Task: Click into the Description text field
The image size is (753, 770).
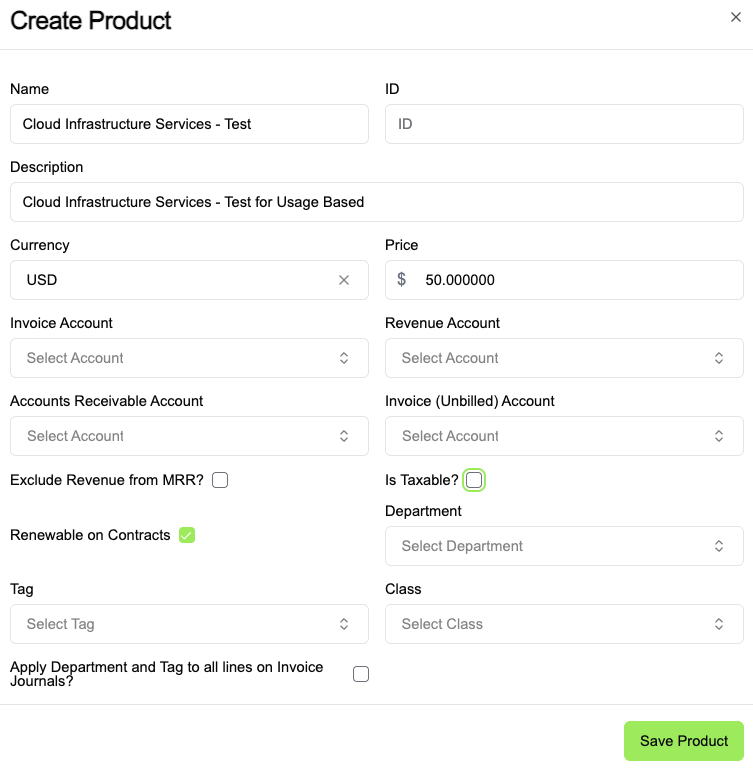Action: (376, 202)
